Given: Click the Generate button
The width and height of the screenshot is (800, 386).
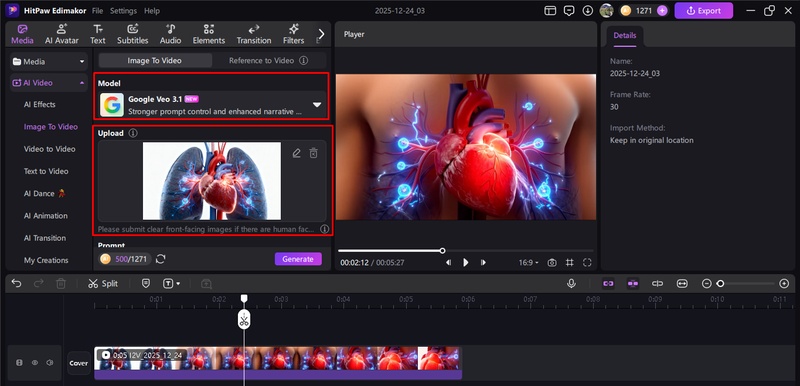Looking at the screenshot, I should (x=298, y=259).
